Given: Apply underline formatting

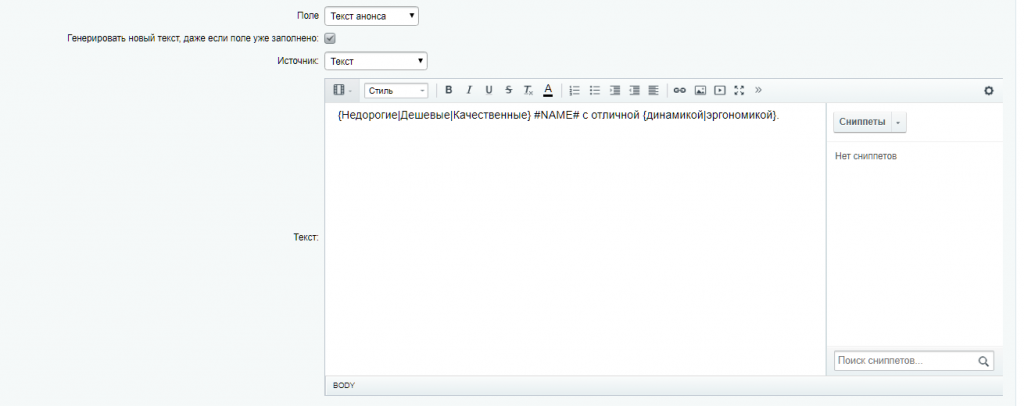Looking at the screenshot, I should [x=489, y=90].
